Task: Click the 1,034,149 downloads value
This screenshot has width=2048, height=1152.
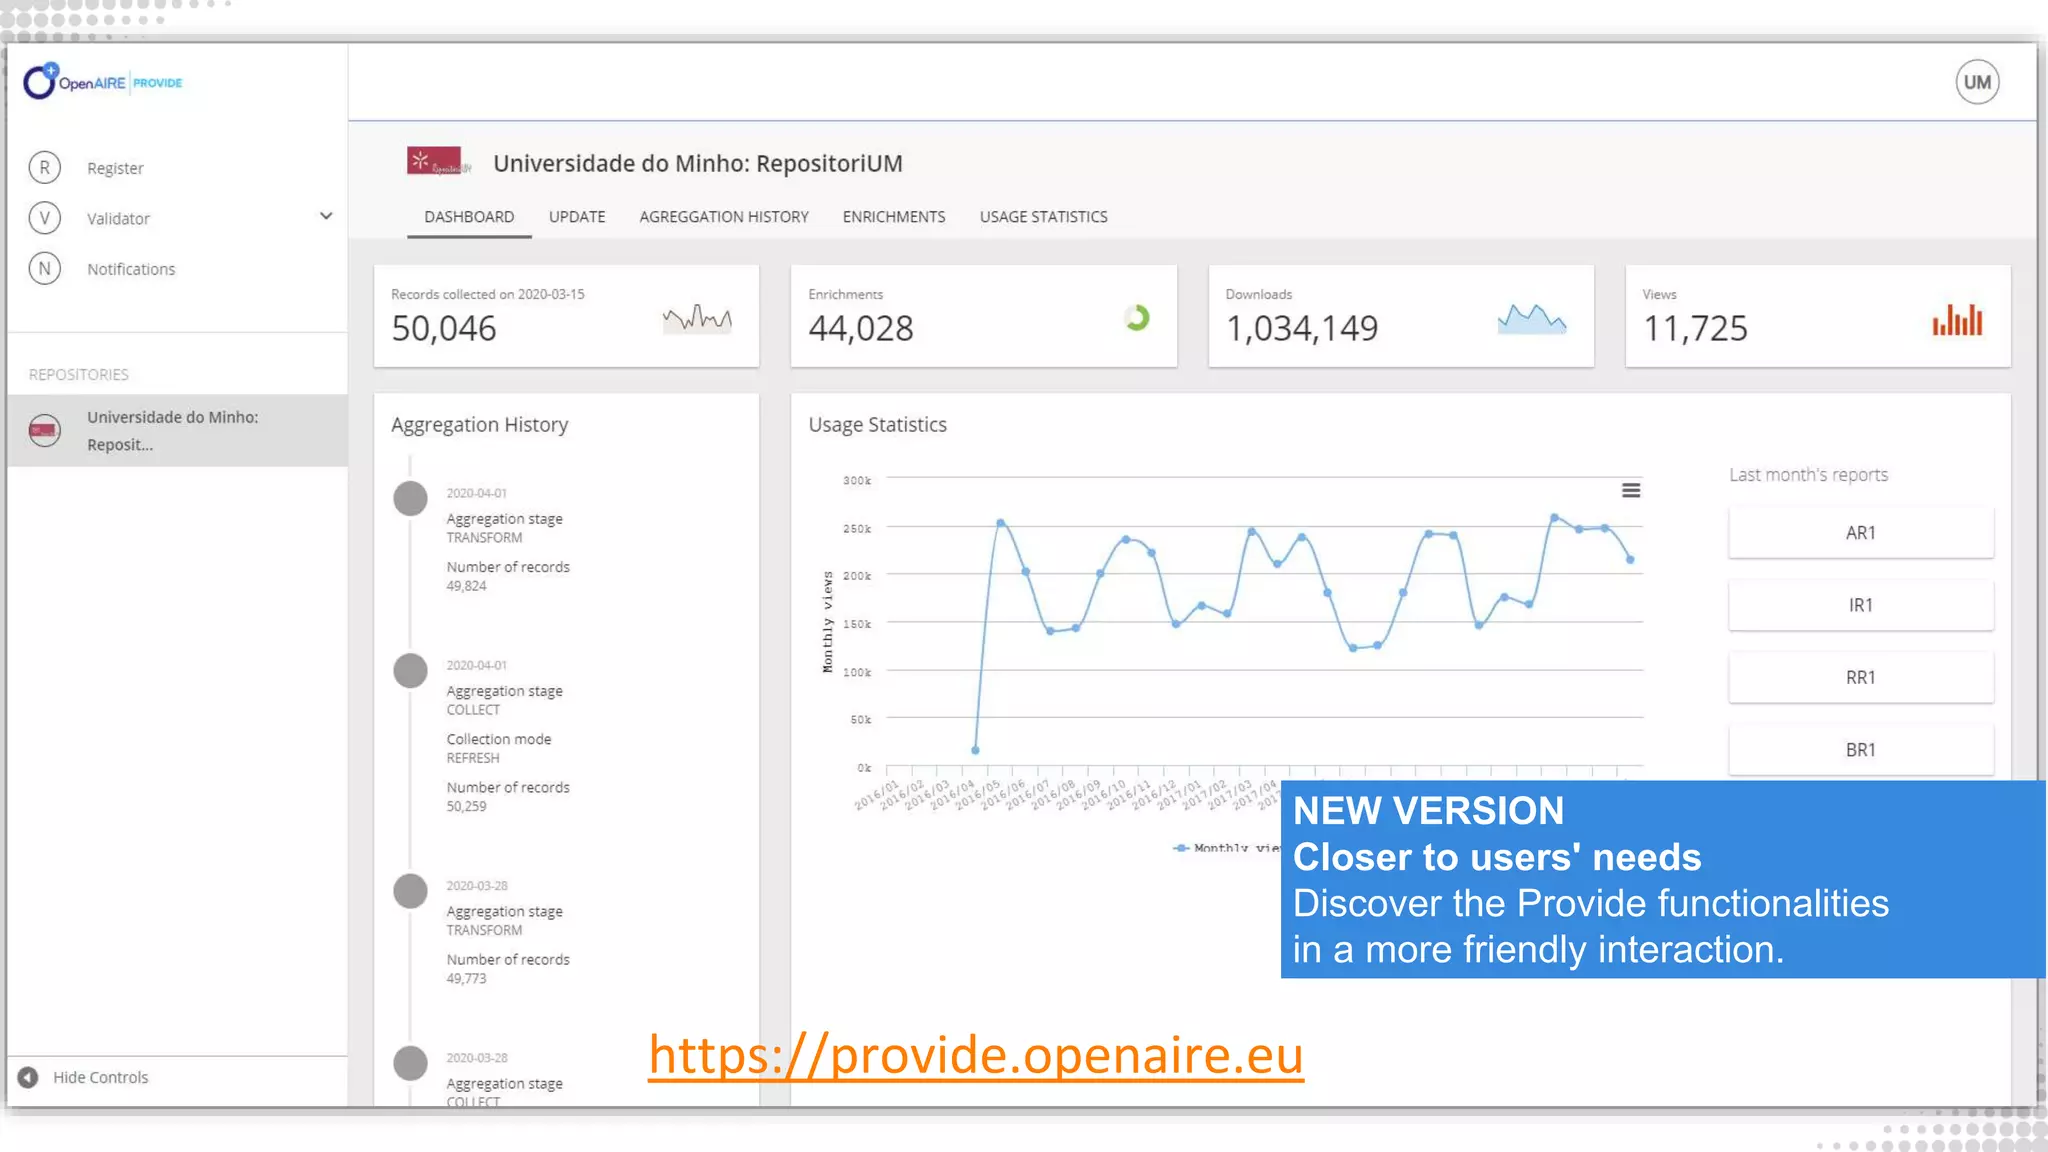Action: click(1302, 328)
